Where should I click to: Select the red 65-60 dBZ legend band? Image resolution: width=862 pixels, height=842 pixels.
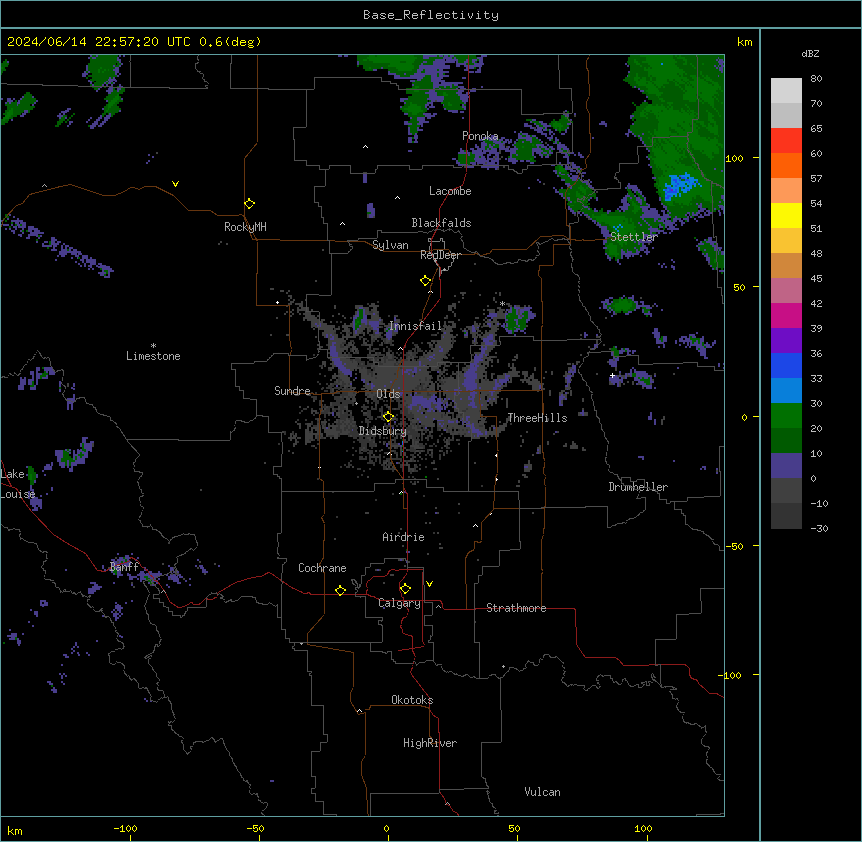tap(786, 141)
